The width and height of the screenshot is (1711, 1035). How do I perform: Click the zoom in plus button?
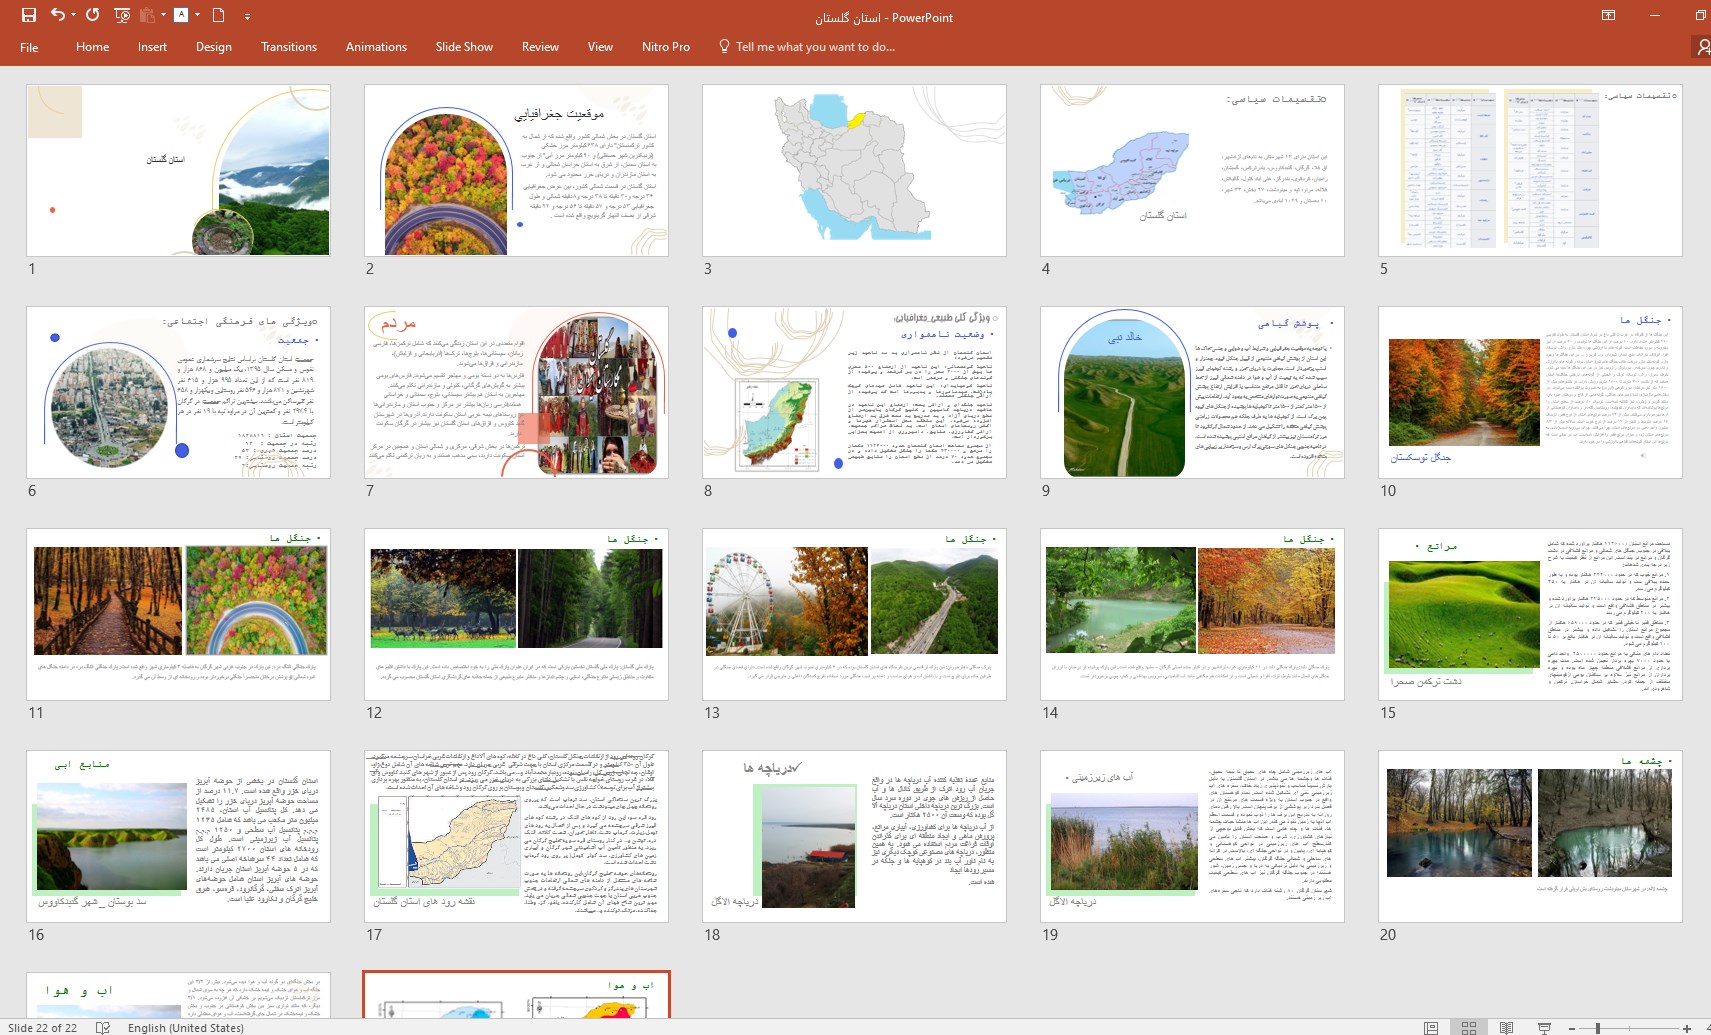coord(1686,1027)
